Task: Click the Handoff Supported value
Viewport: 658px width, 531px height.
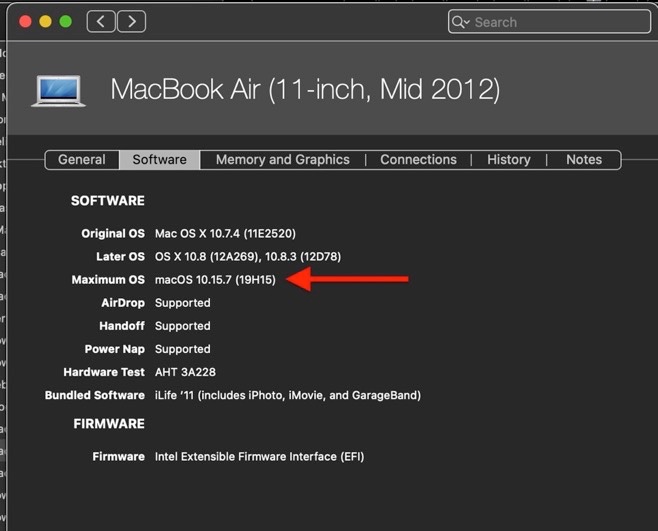Action: pyautogui.click(x=183, y=326)
